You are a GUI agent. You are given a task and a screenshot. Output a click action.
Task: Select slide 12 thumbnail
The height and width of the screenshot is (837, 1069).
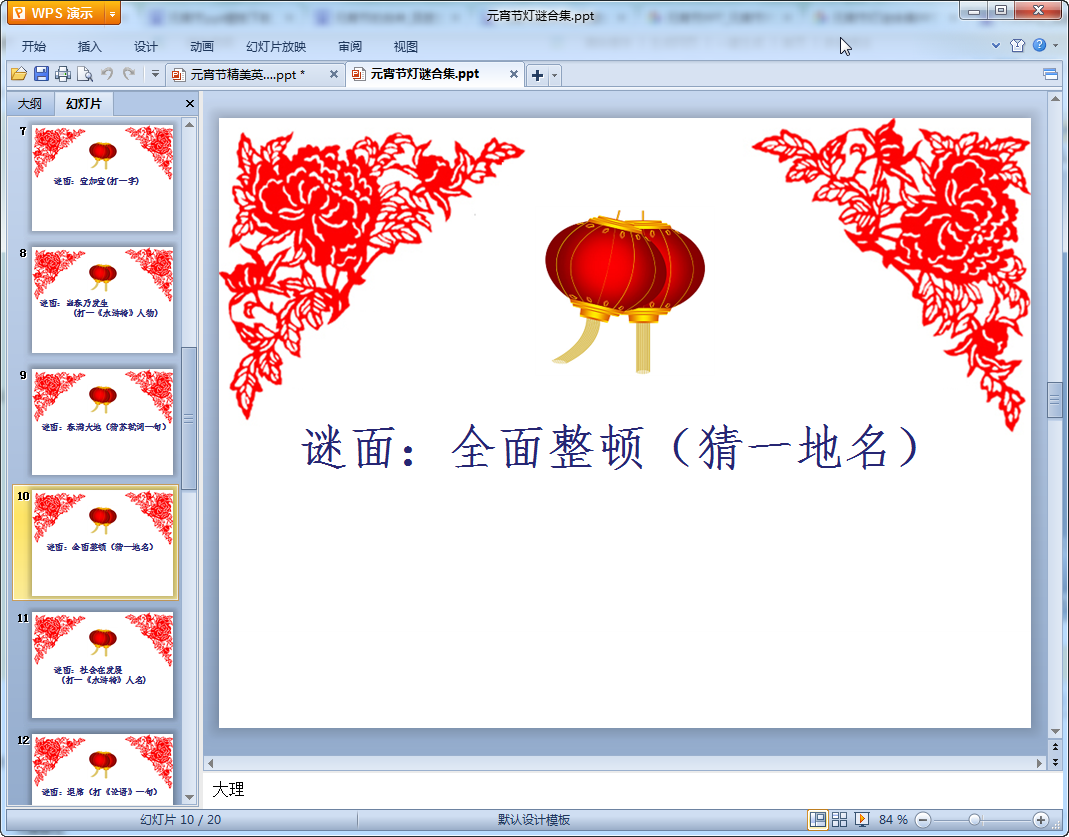(102, 768)
